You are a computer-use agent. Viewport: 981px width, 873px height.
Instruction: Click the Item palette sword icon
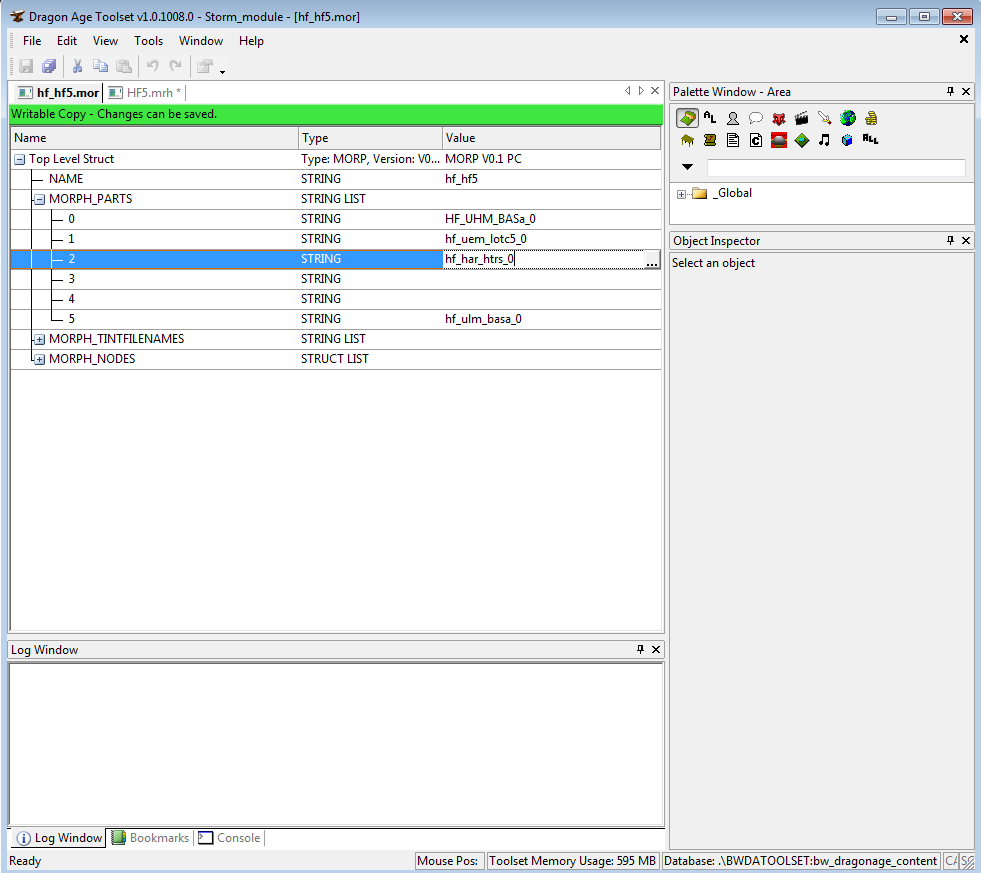[824, 118]
